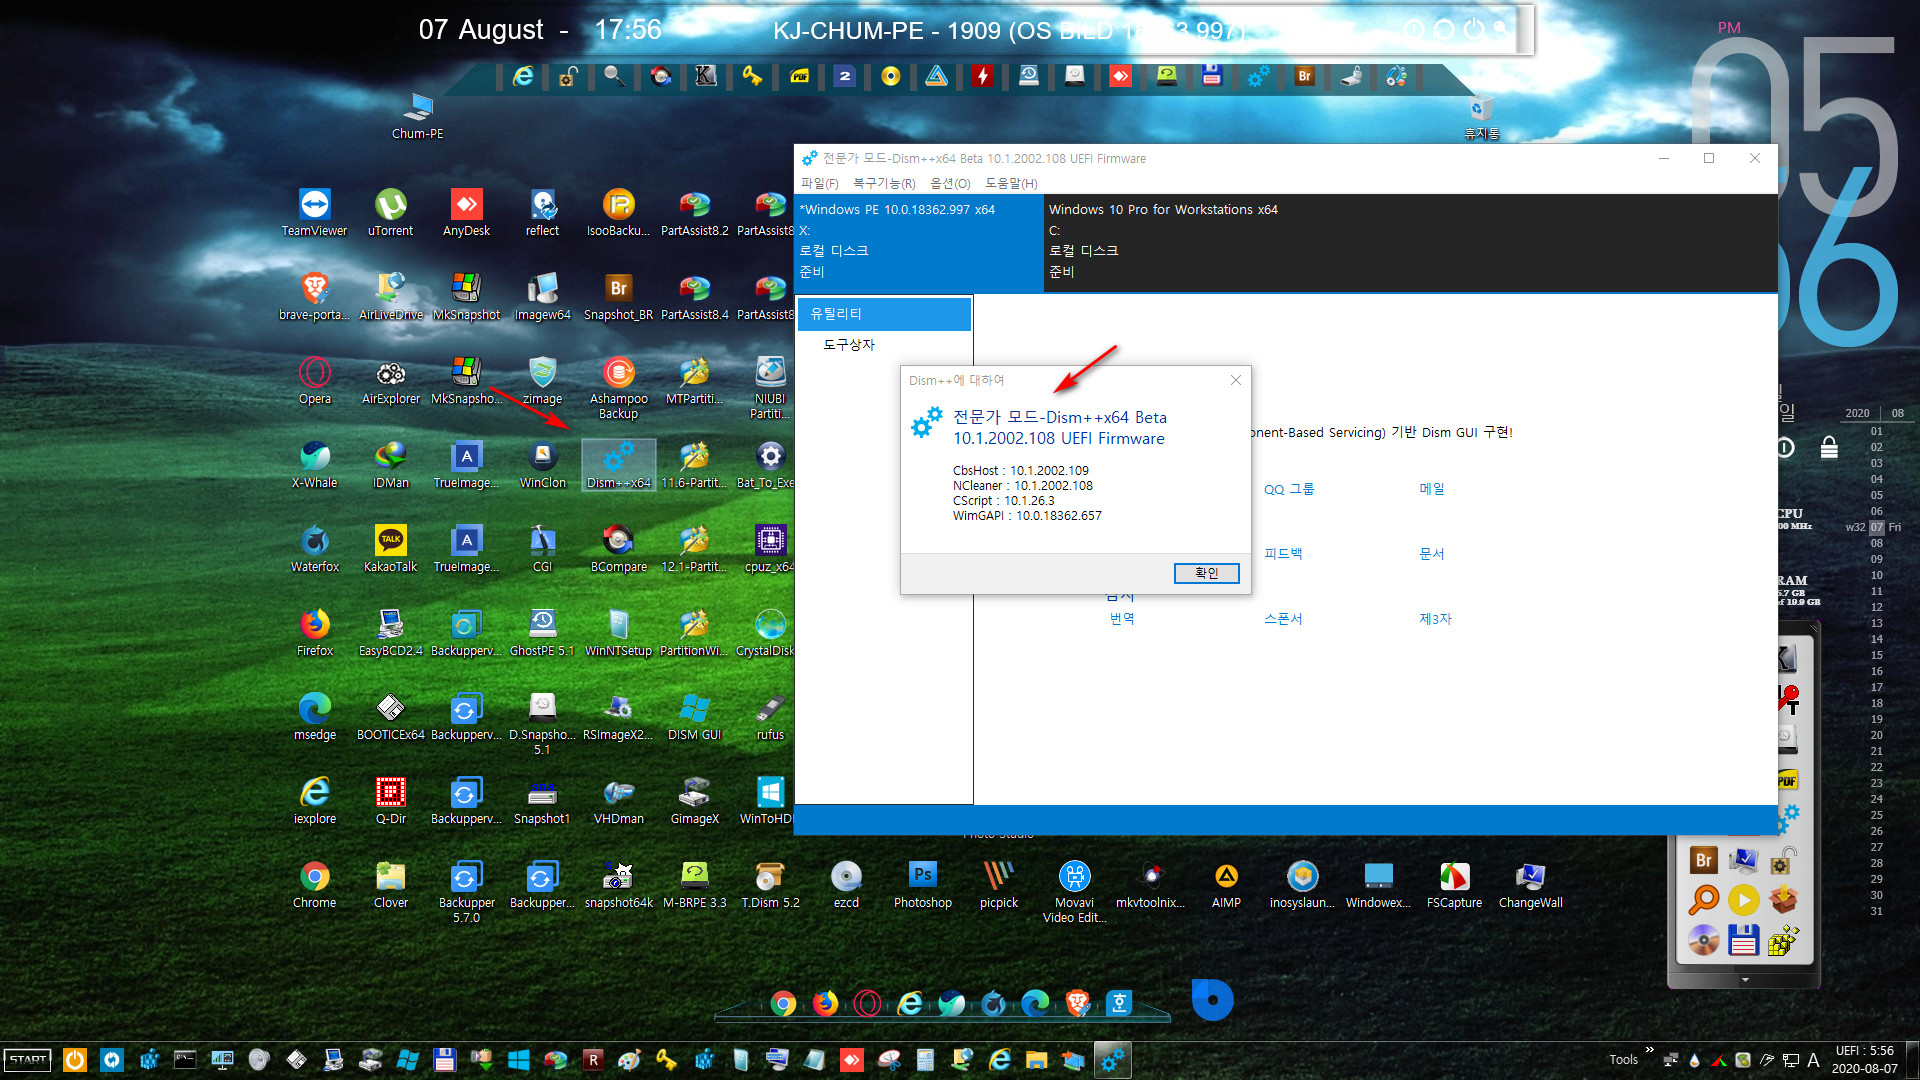Screen dimensions: 1920x1080
Task: Click the Internet Explorer icon in top launcher bar
Action: [522, 76]
